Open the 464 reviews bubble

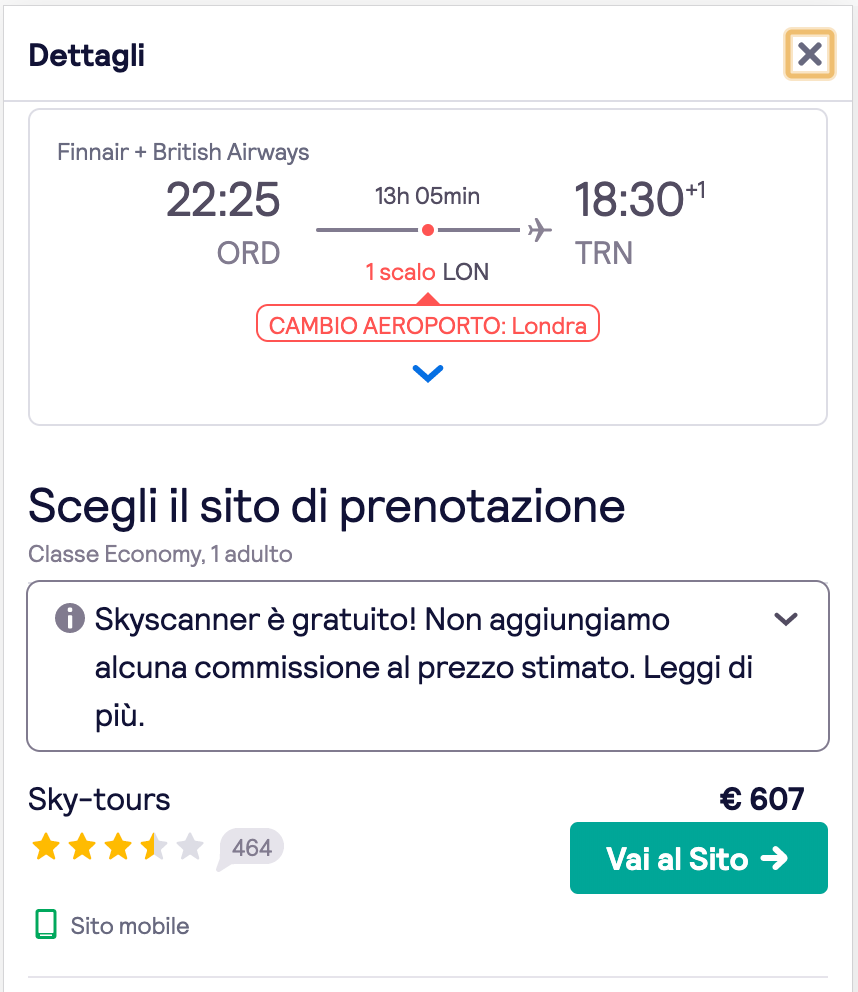click(x=251, y=848)
